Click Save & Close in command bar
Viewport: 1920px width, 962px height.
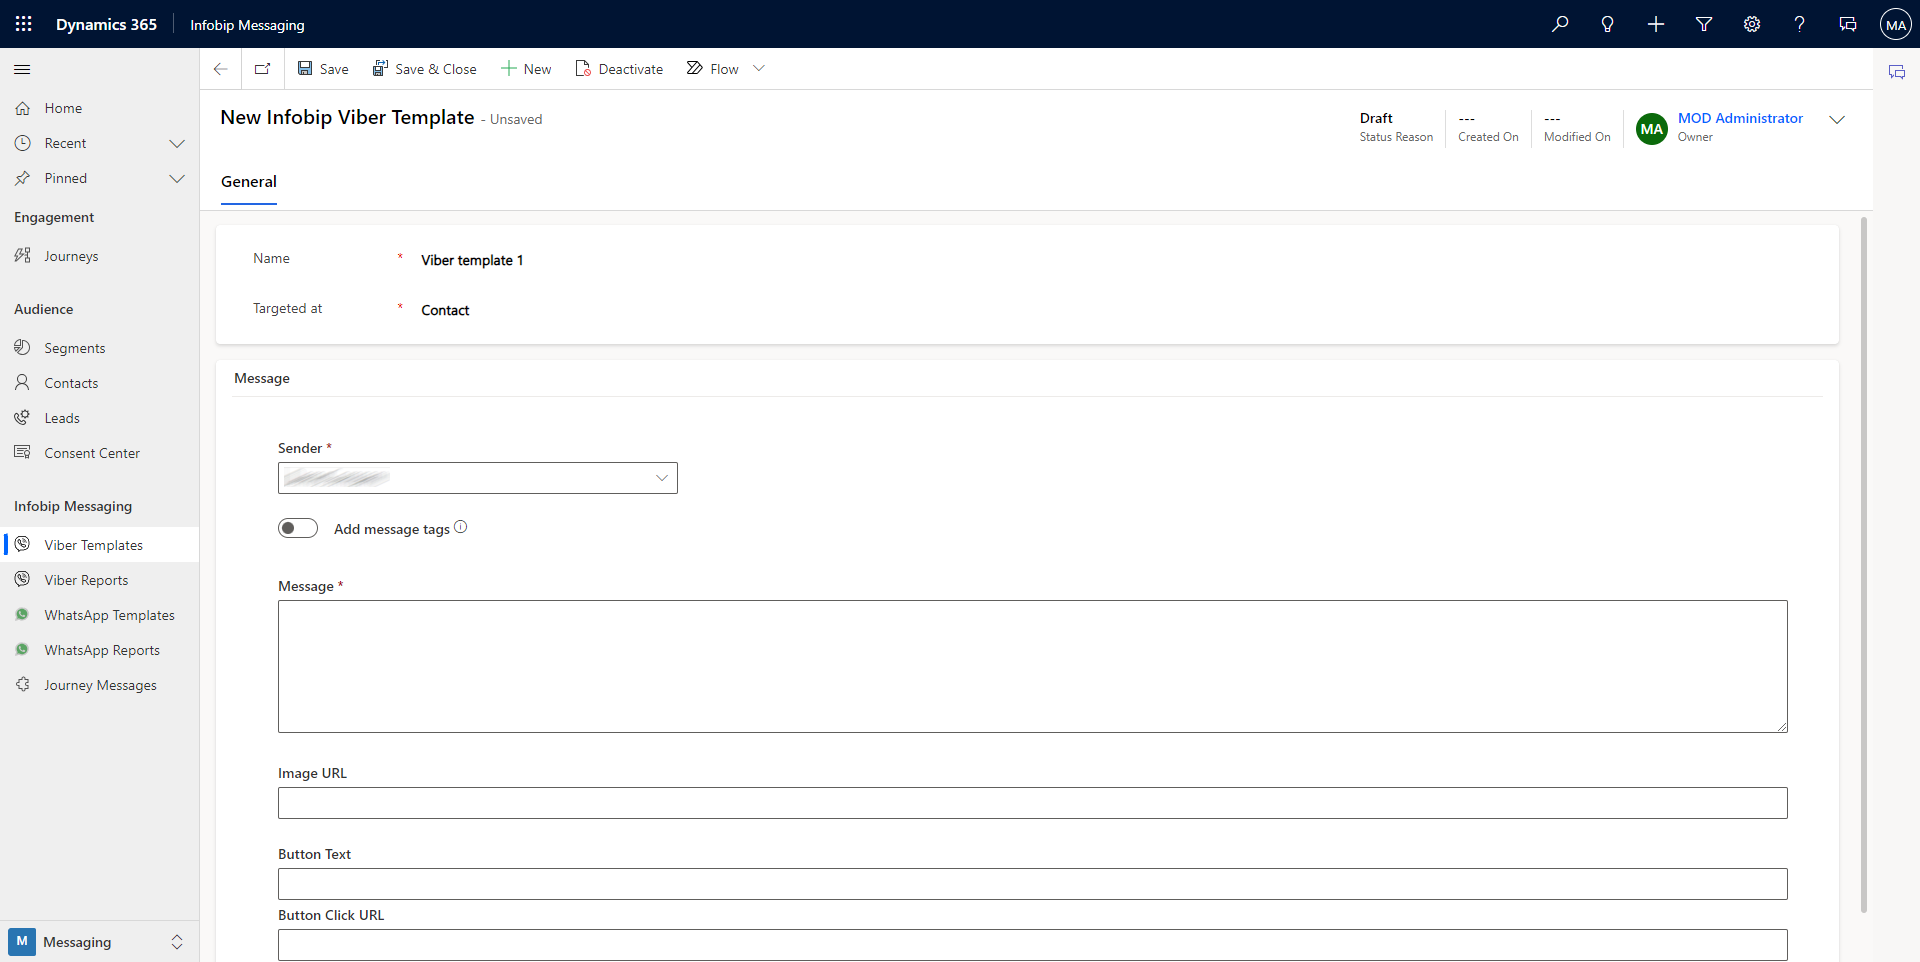pos(425,69)
